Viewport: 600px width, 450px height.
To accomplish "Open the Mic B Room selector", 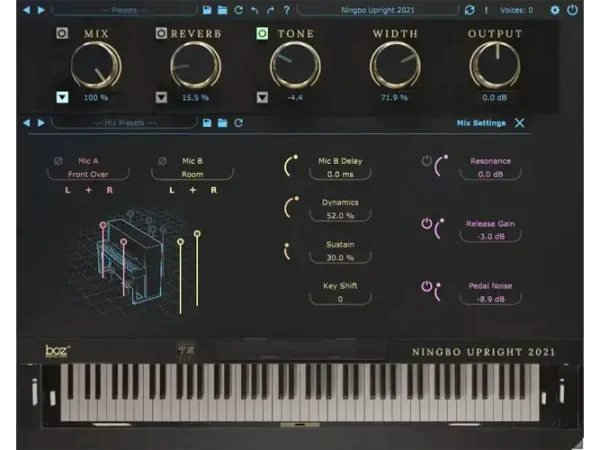I will tap(192, 174).
